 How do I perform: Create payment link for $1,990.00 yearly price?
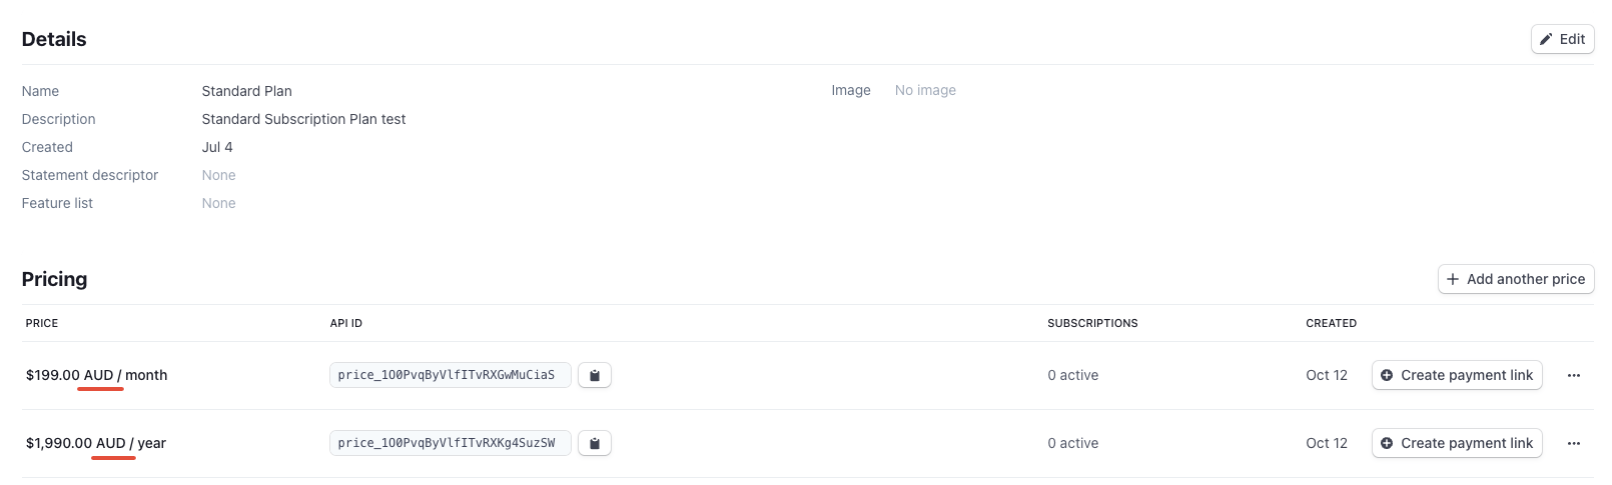click(1457, 443)
